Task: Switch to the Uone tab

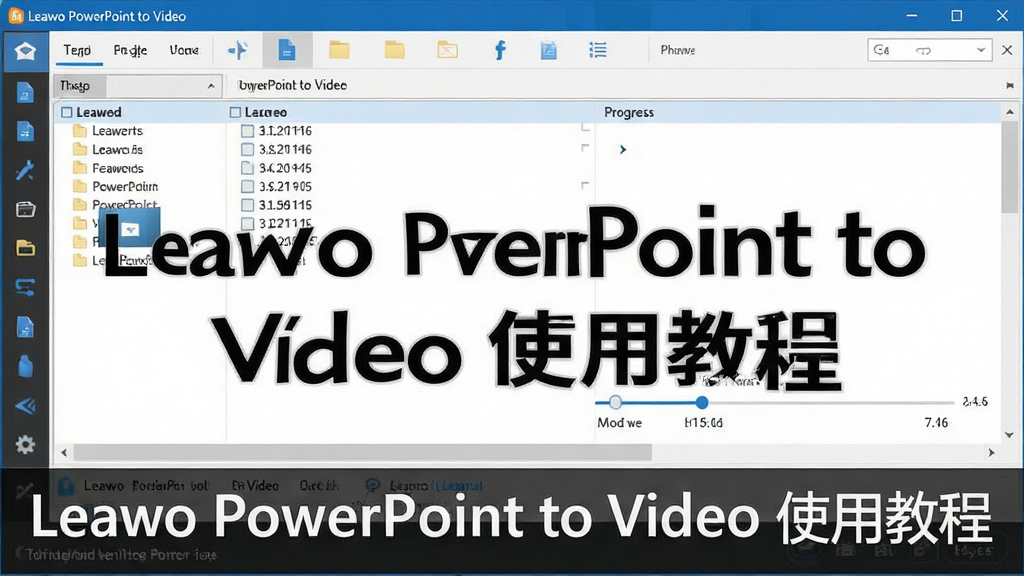Action: tap(184, 50)
